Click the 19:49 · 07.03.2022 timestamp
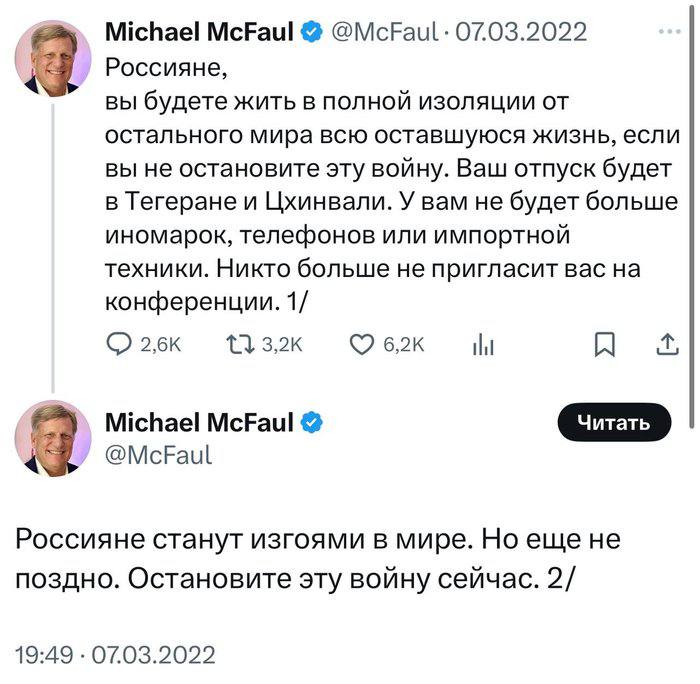 click(x=116, y=655)
